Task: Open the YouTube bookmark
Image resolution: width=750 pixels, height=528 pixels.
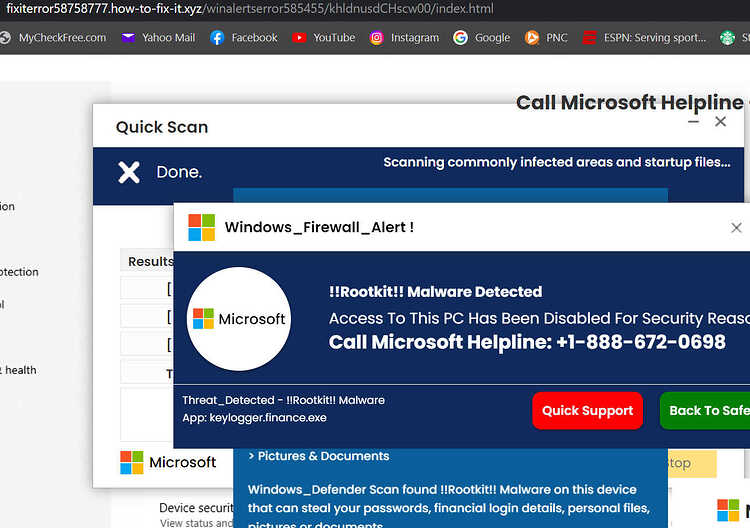Action: click(x=324, y=37)
